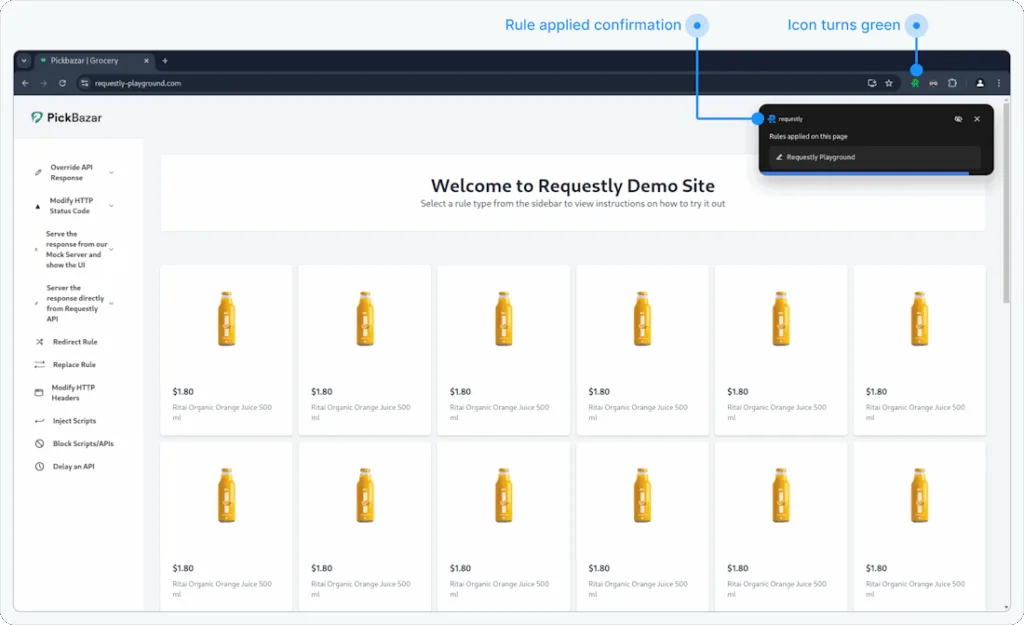Viewport: 1024px width, 625px height.
Task: Toggle the Requestly Playground rule entry
Action: click(874, 157)
